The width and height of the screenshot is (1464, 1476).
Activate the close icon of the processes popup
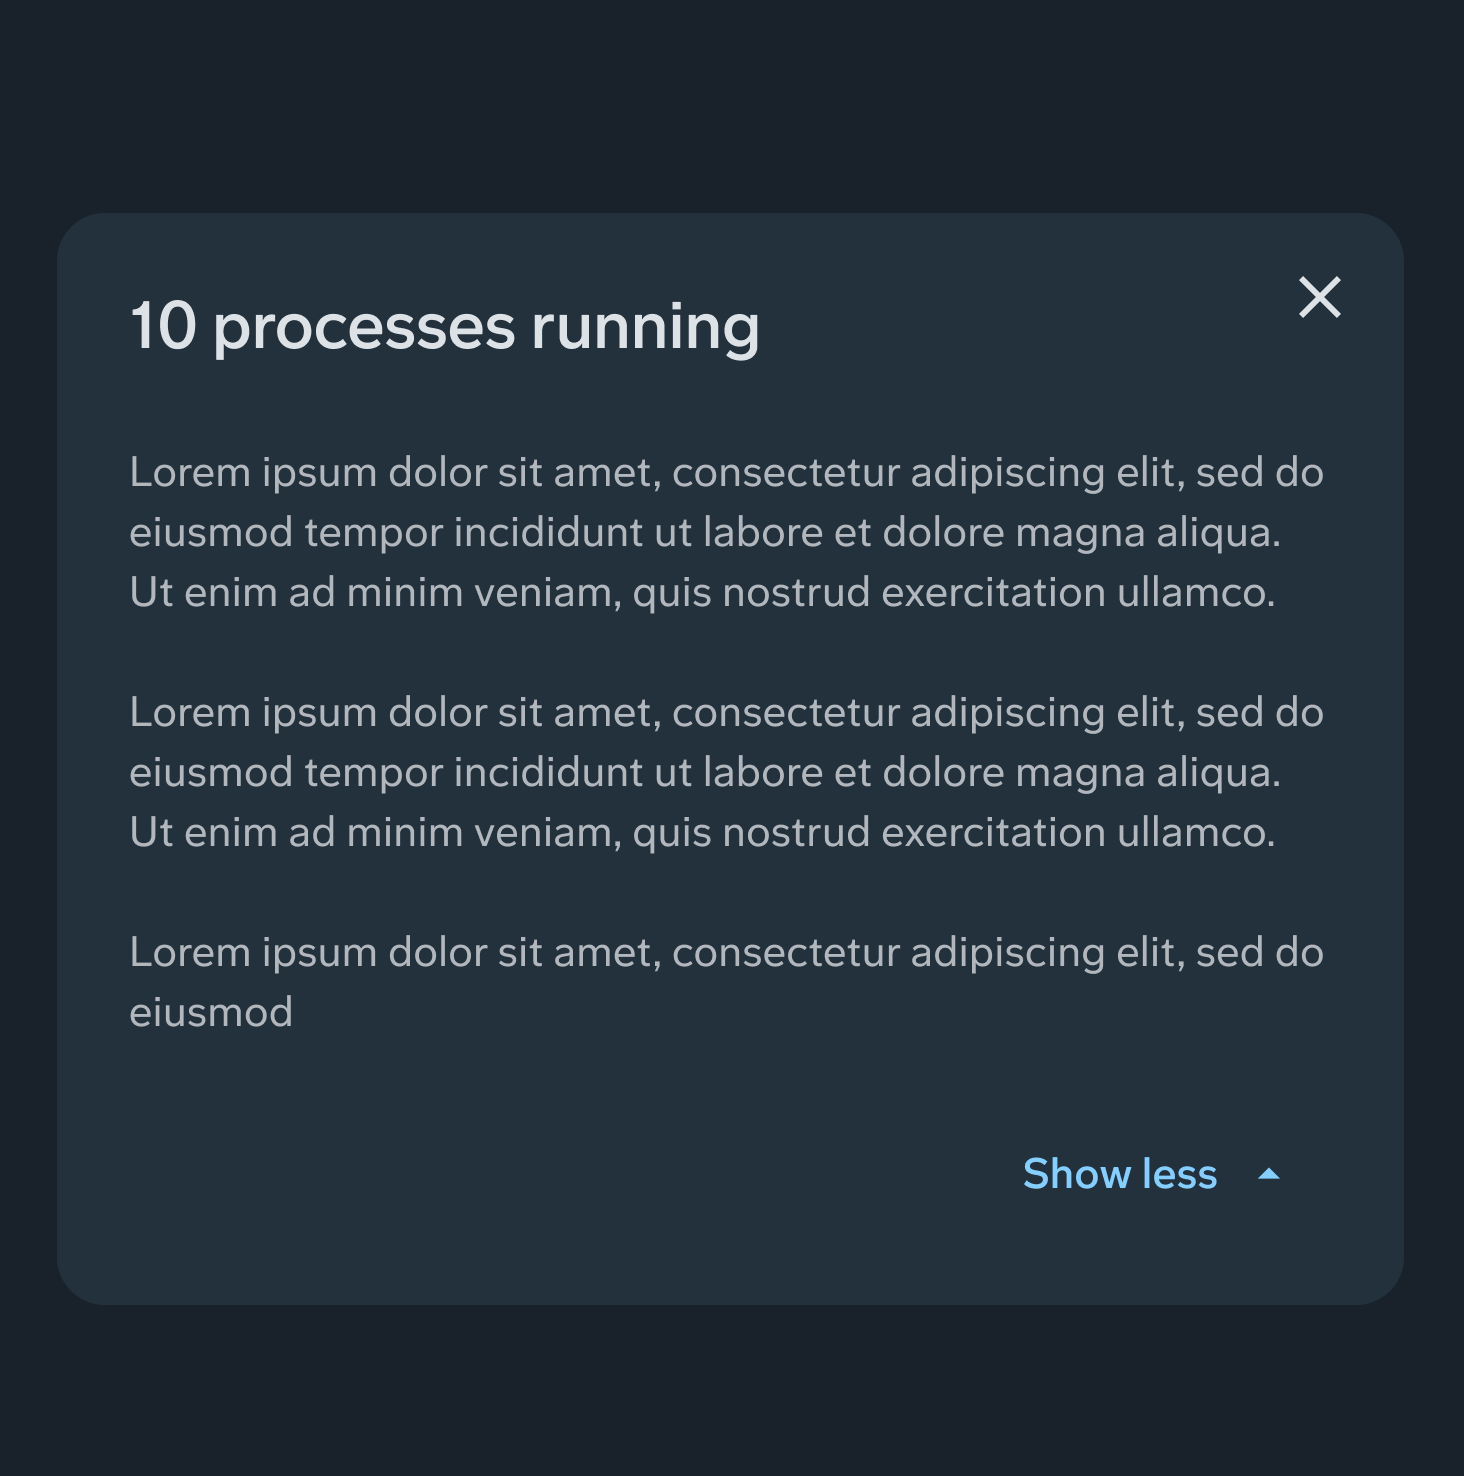(1319, 297)
